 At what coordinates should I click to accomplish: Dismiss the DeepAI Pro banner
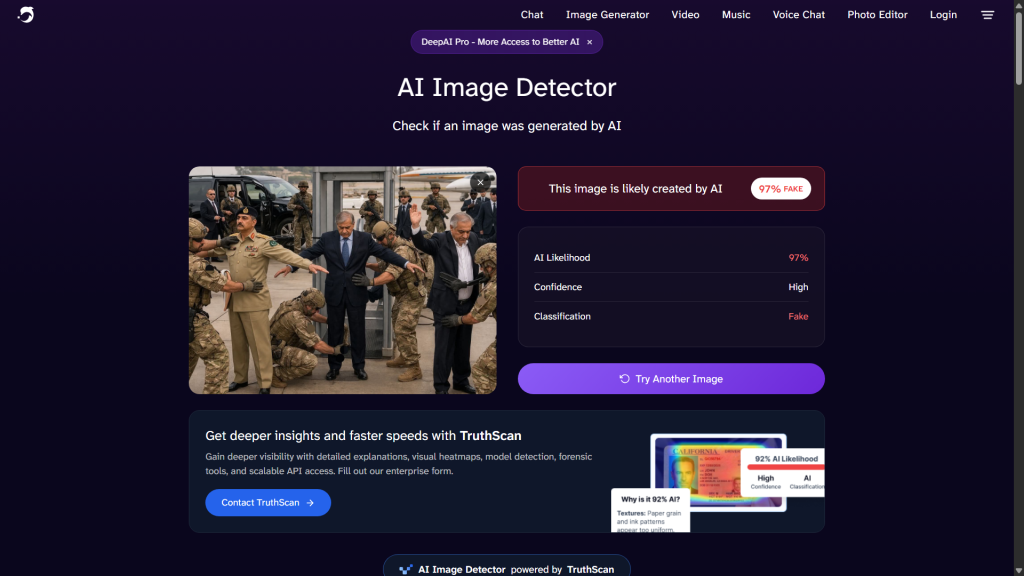589,42
